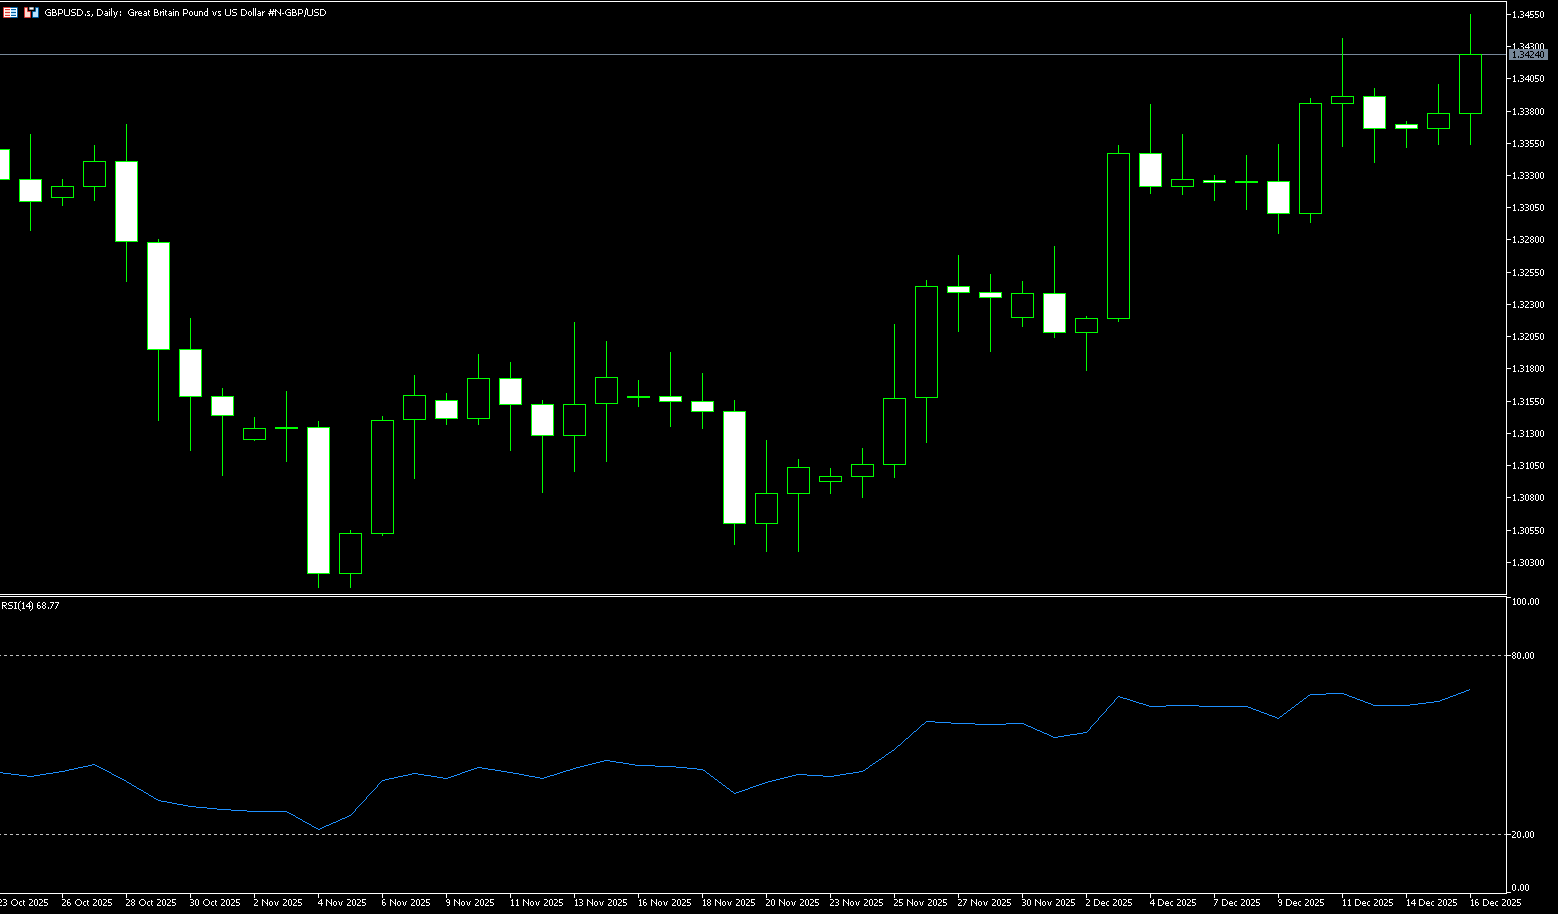Select the 16 Dec 2025 date label
Image resolution: width=1558 pixels, height=914 pixels.
click(x=1496, y=903)
